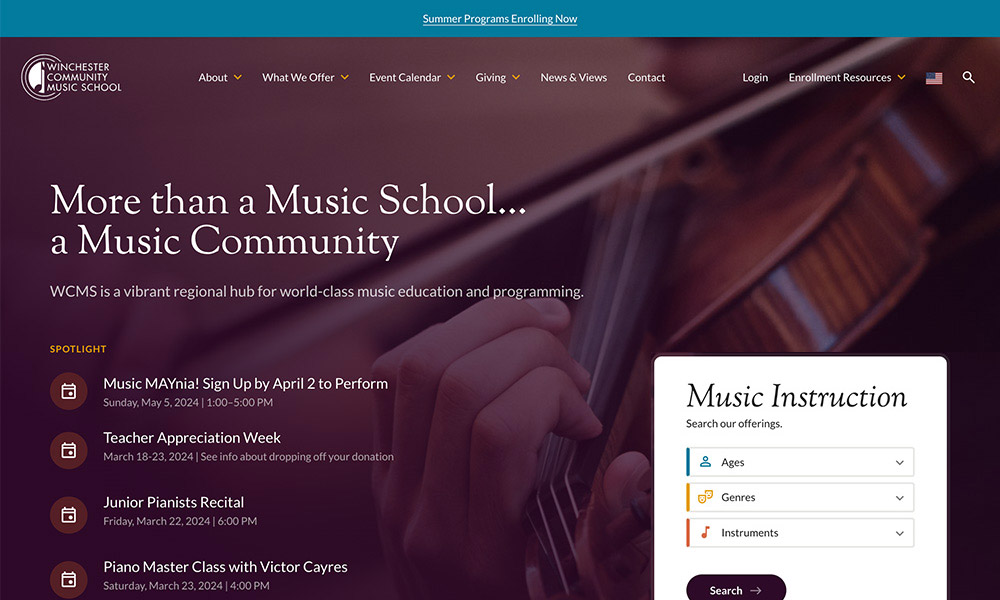The image size is (1000, 600).
Task: Expand the Ages dropdown
Action: pyautogui.click(x=800, y=462)
